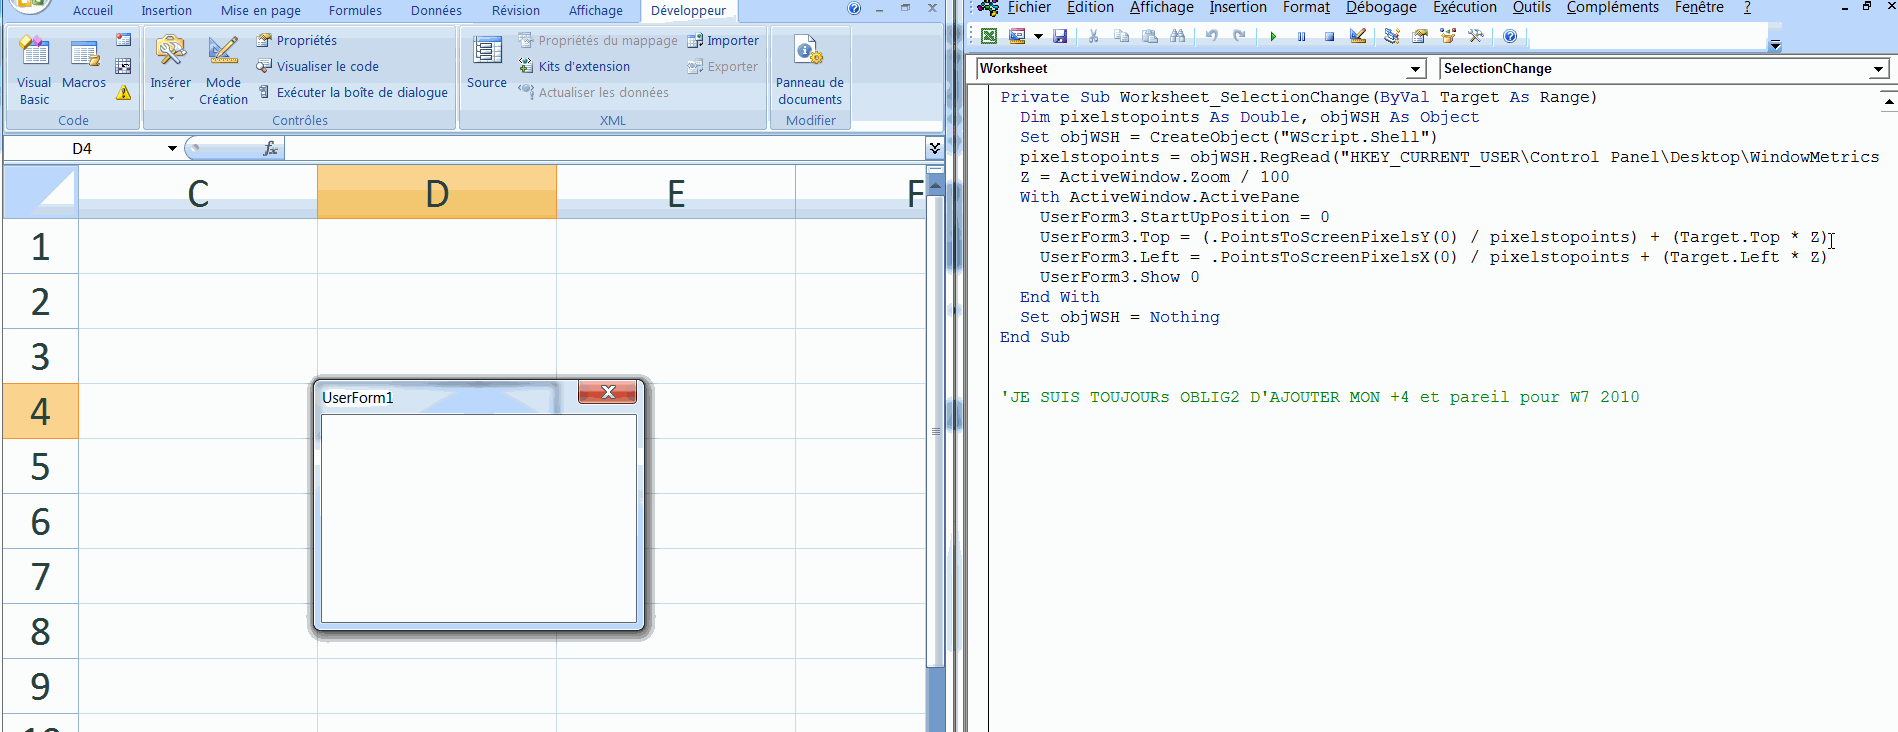Viewport: 1898px width, 732px height.
Task: Open the Visual Basic editor from ribbon
Action: click(x=34, y=70)
